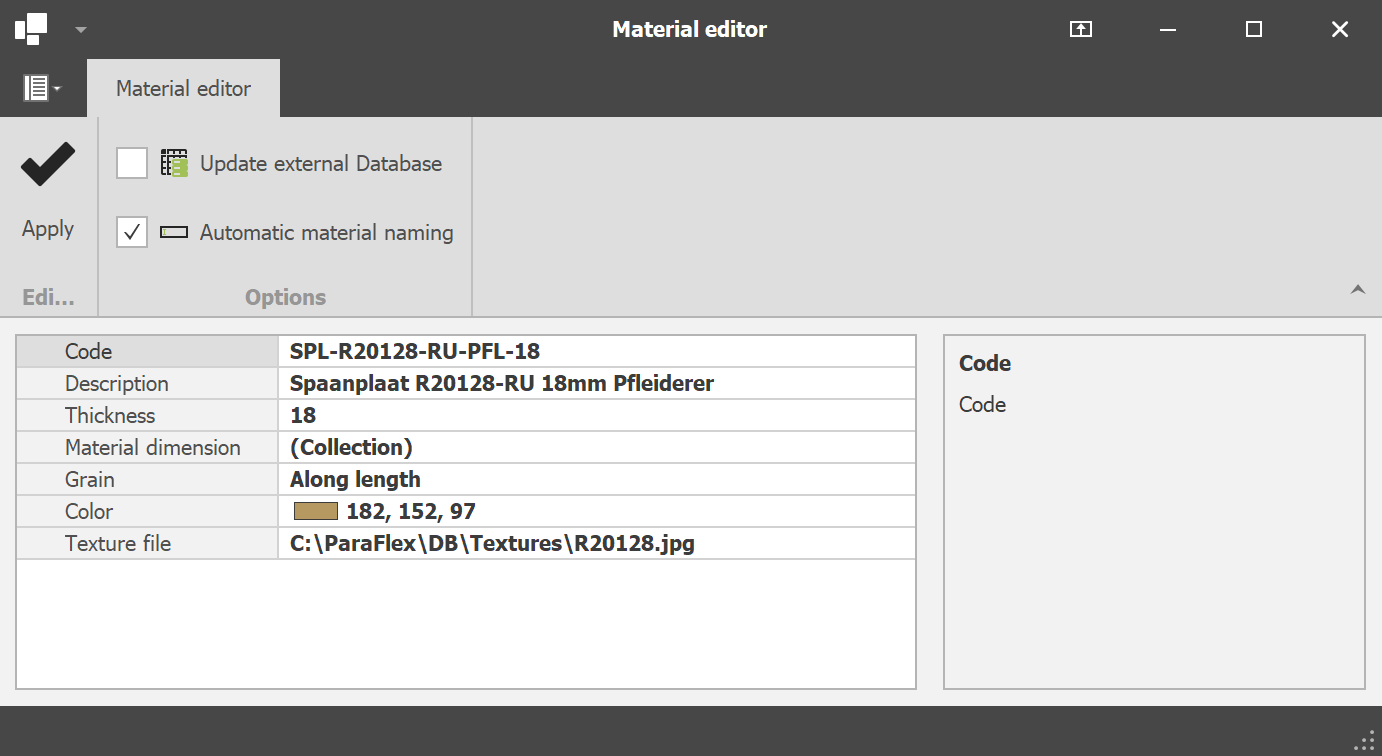
Task: Select the Material editor tab
Action: (183, 89)
